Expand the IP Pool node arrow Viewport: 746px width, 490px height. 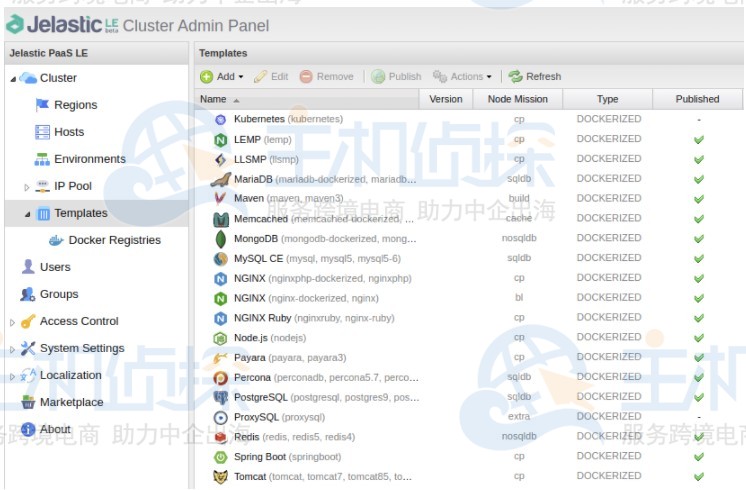(x=27, y=187)
